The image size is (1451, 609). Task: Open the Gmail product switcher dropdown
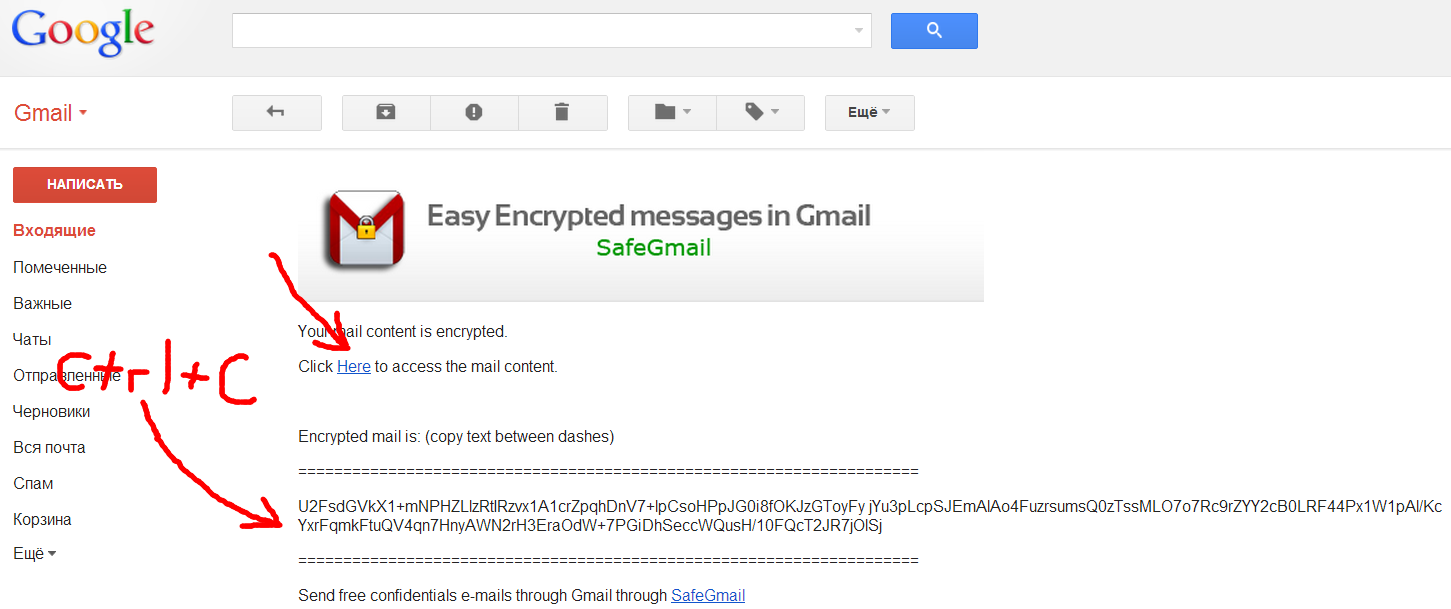pos(51,113)
